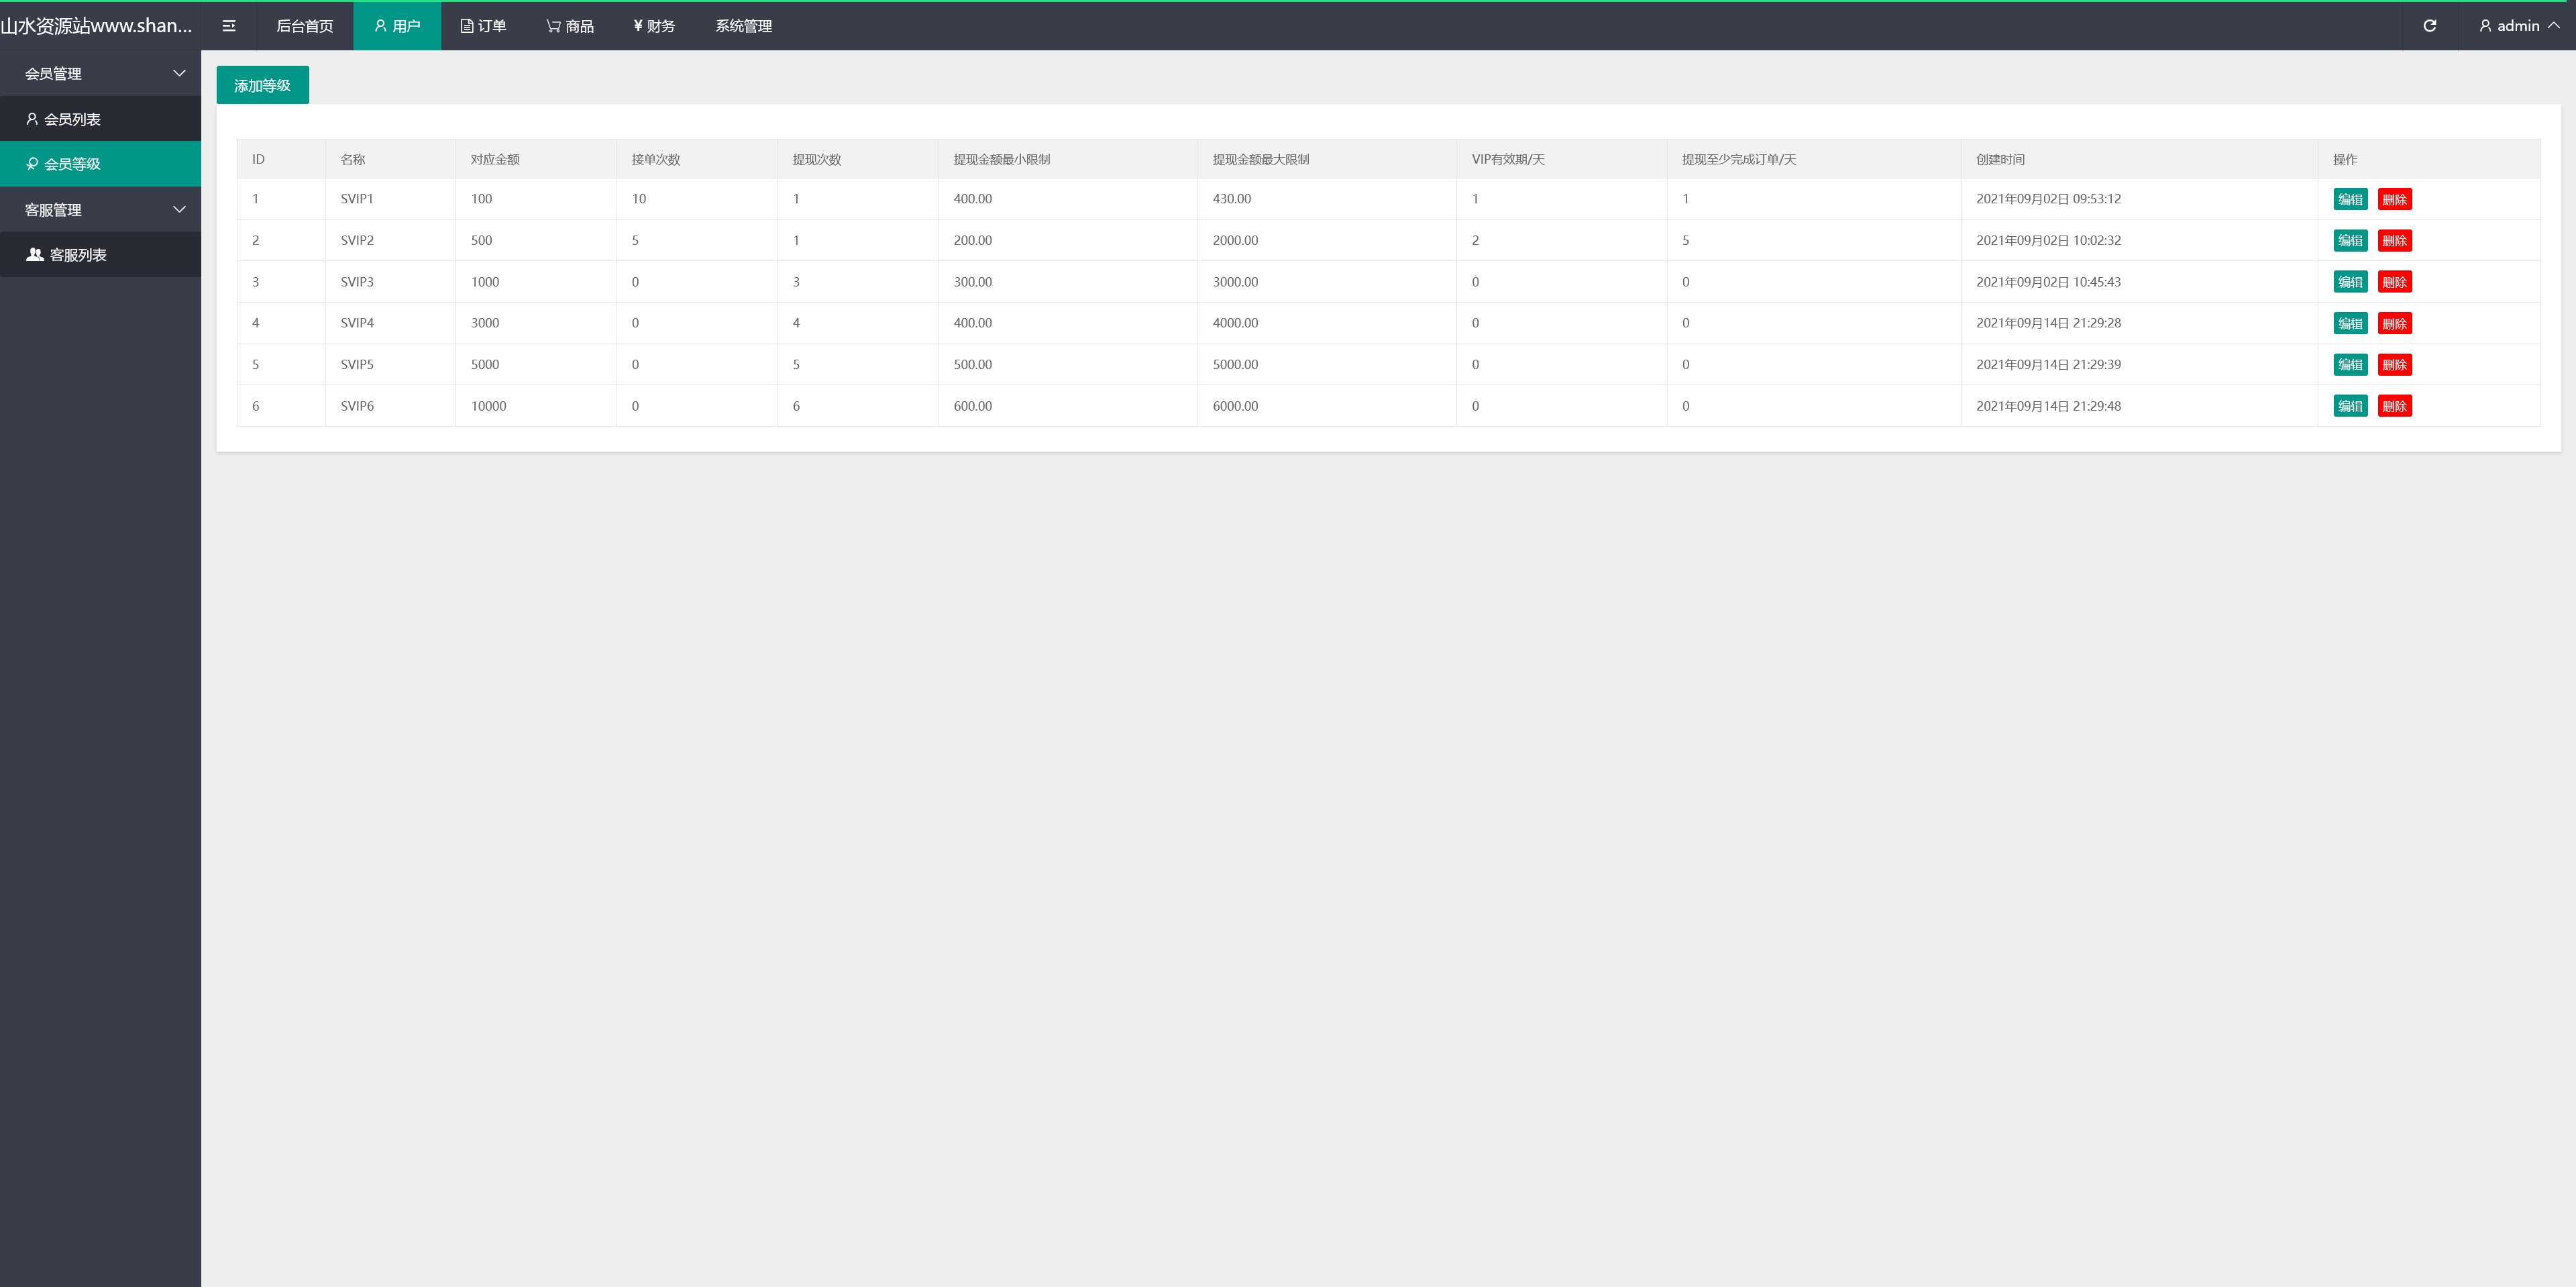Open the 用户 tab in top navigation
This screenshot has width=2576, height=1287.
pyautogui.click(x=397, y=26)
